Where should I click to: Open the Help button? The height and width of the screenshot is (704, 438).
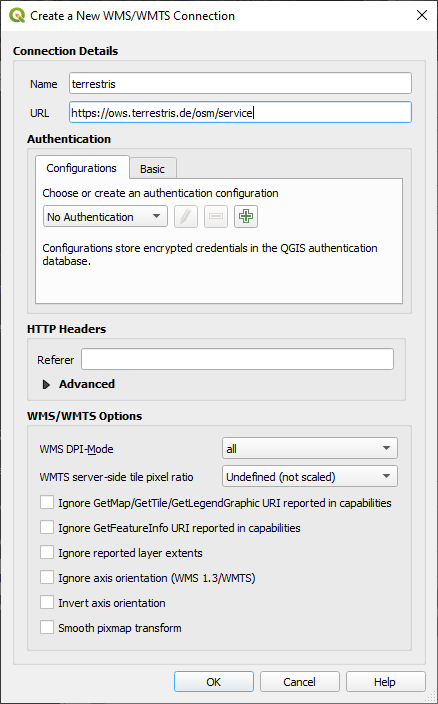point(385,682)
